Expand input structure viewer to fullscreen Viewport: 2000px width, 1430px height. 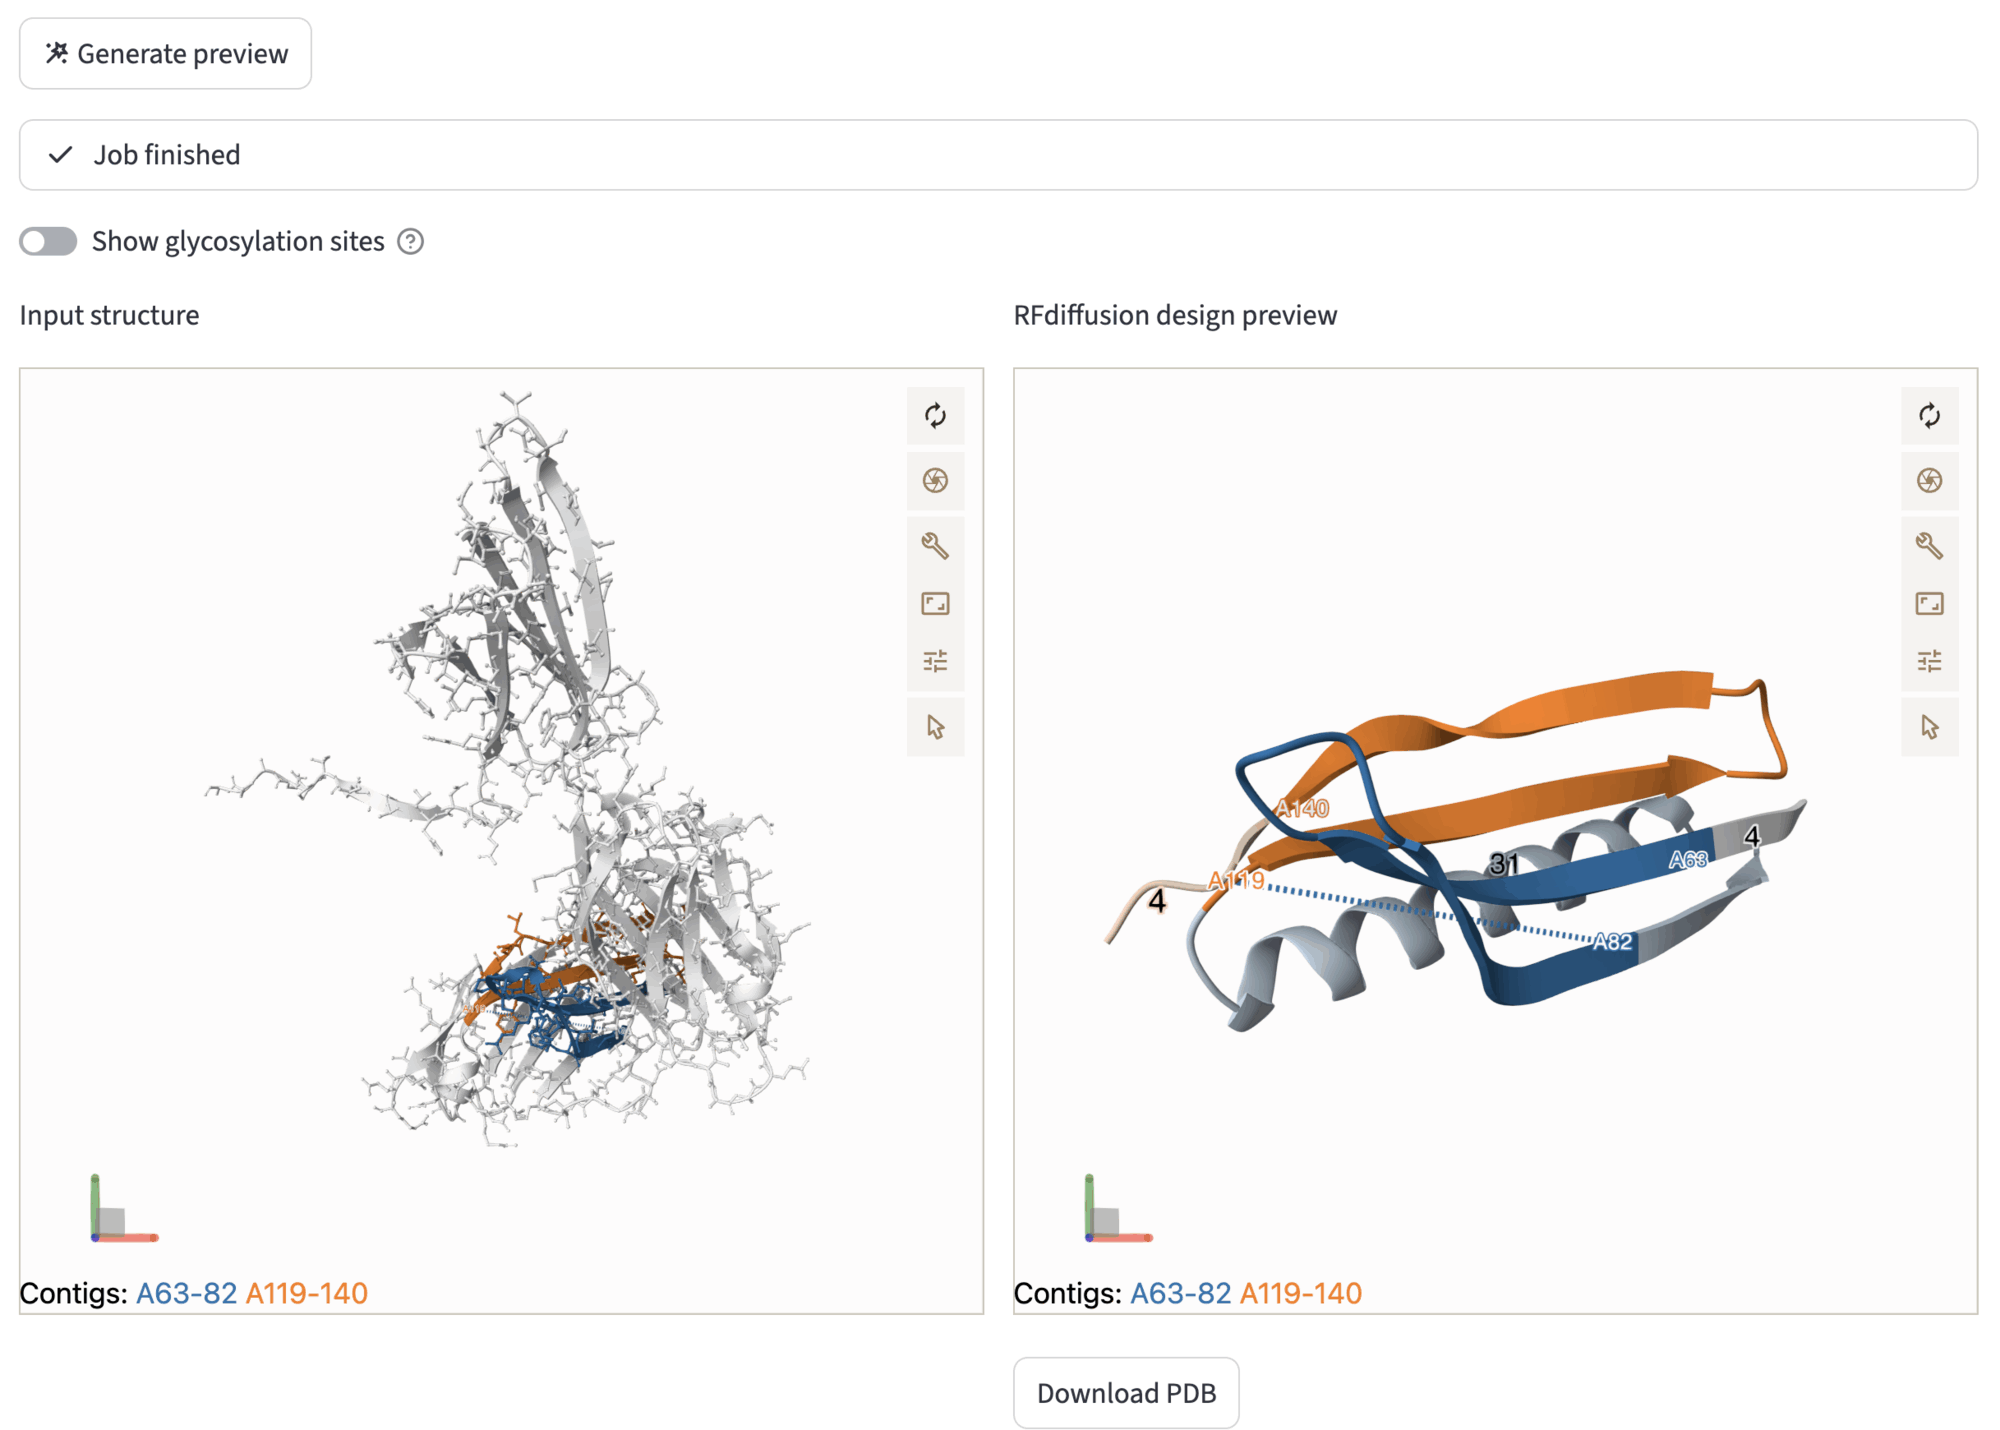(x=935, y=604)
